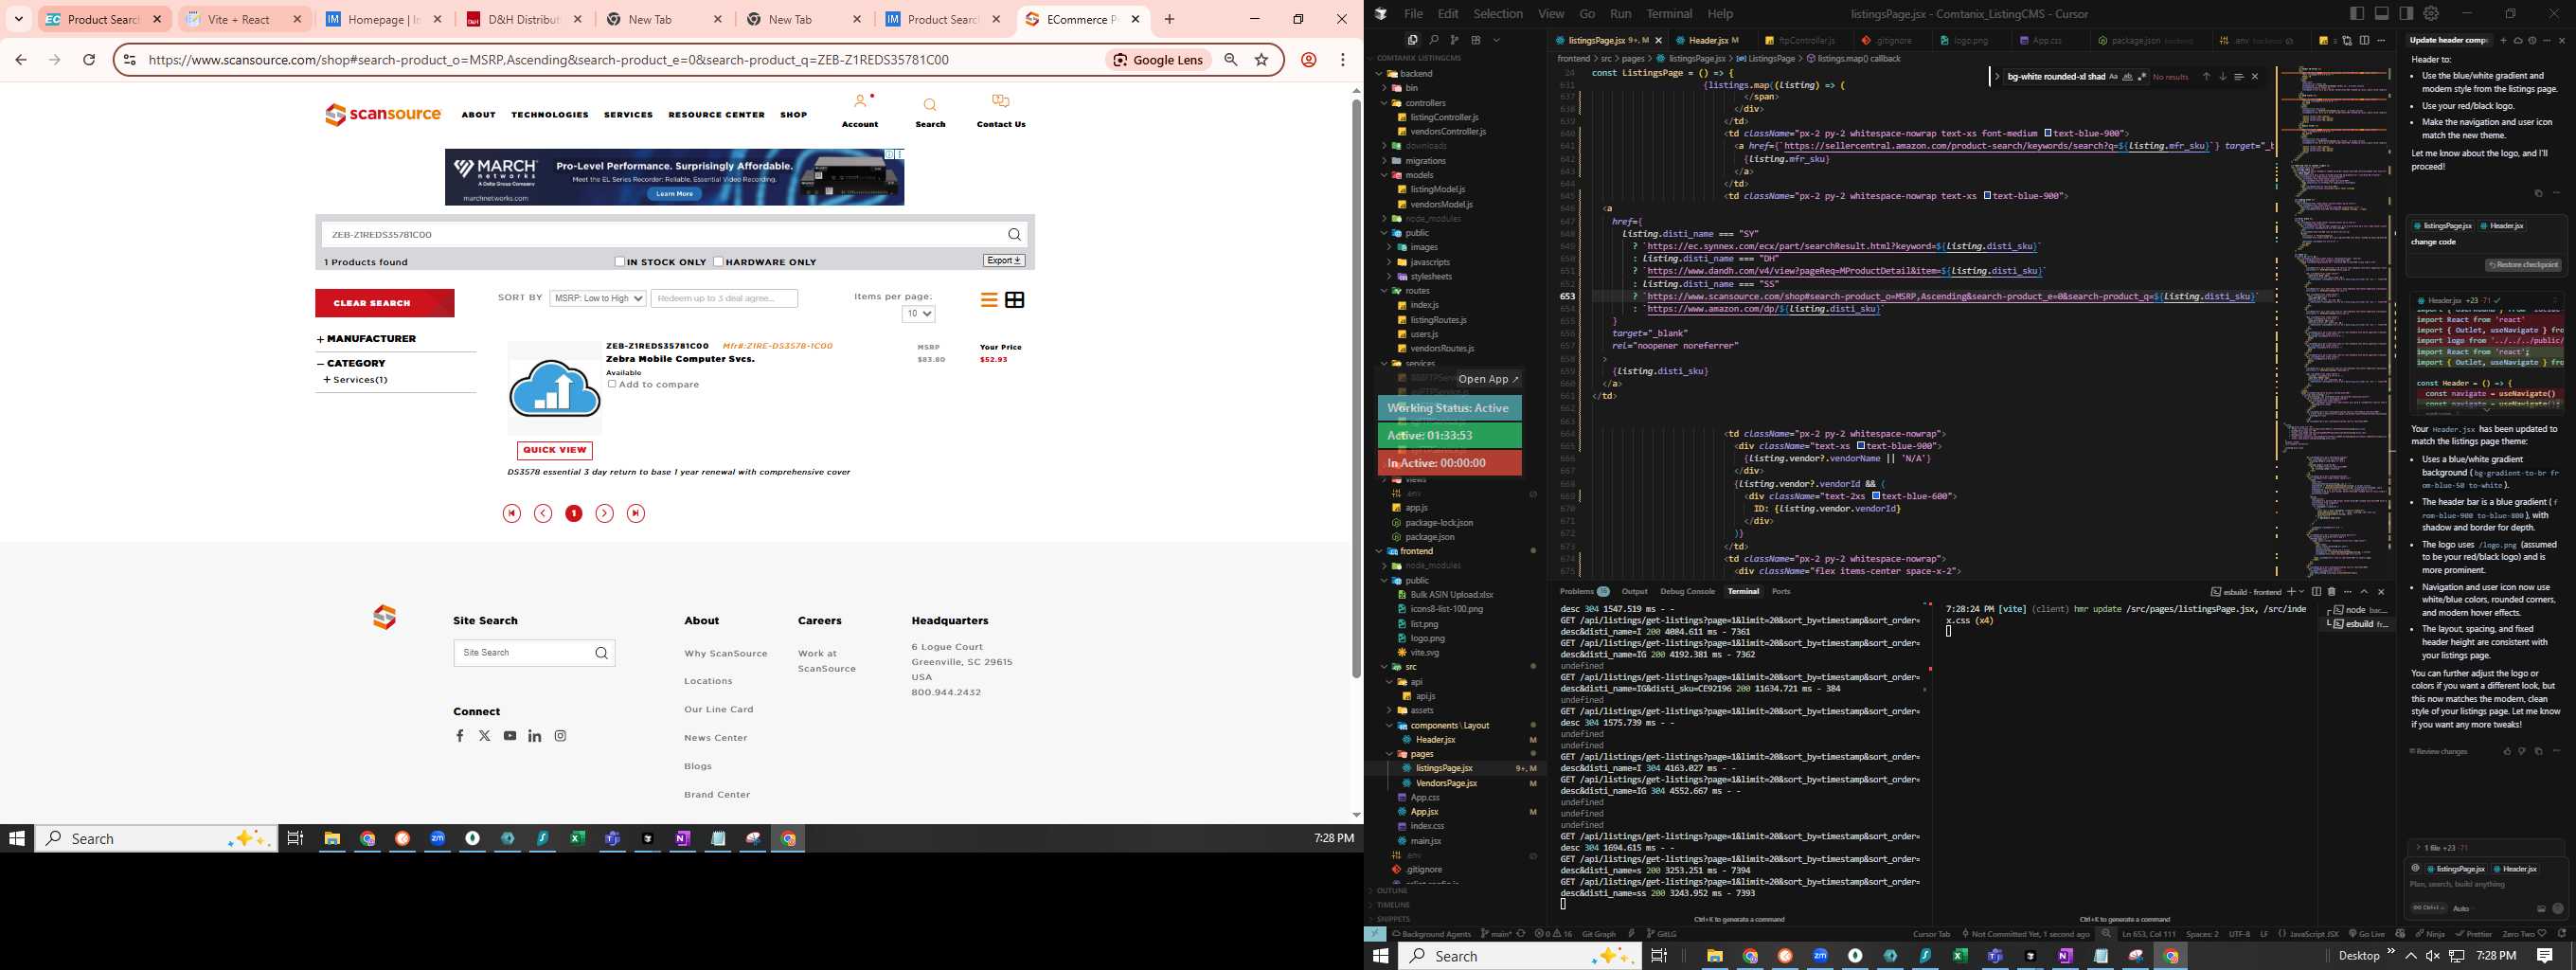Open the Source Control icon in Cursor
Viewport: 2576px width, 970px height.
[1455, 40]
